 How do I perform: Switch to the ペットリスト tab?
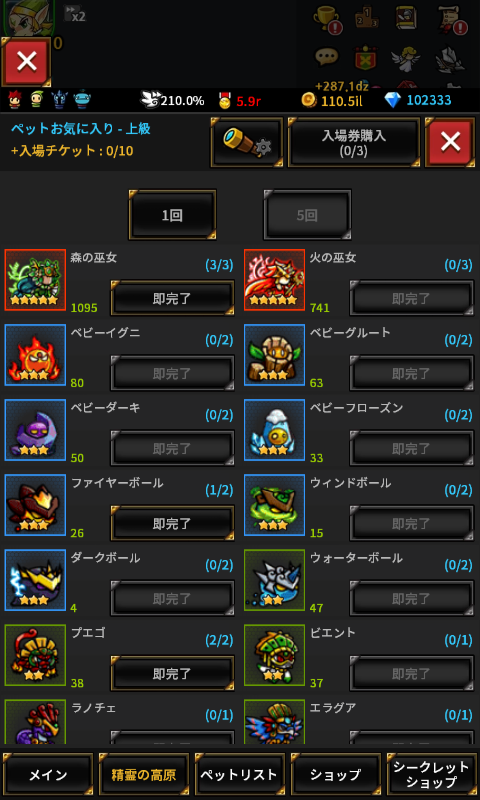[240, 774]
